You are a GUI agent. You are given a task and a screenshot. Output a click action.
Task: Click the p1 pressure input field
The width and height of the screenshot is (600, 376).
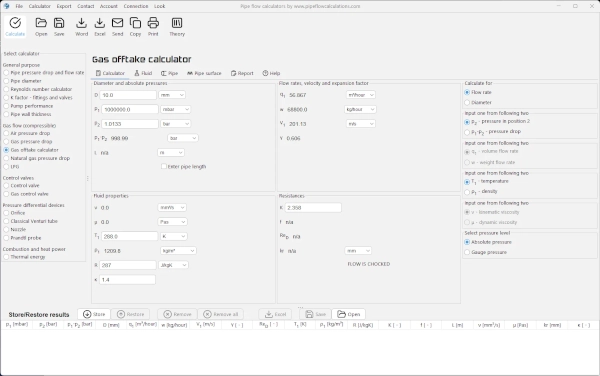130,109
